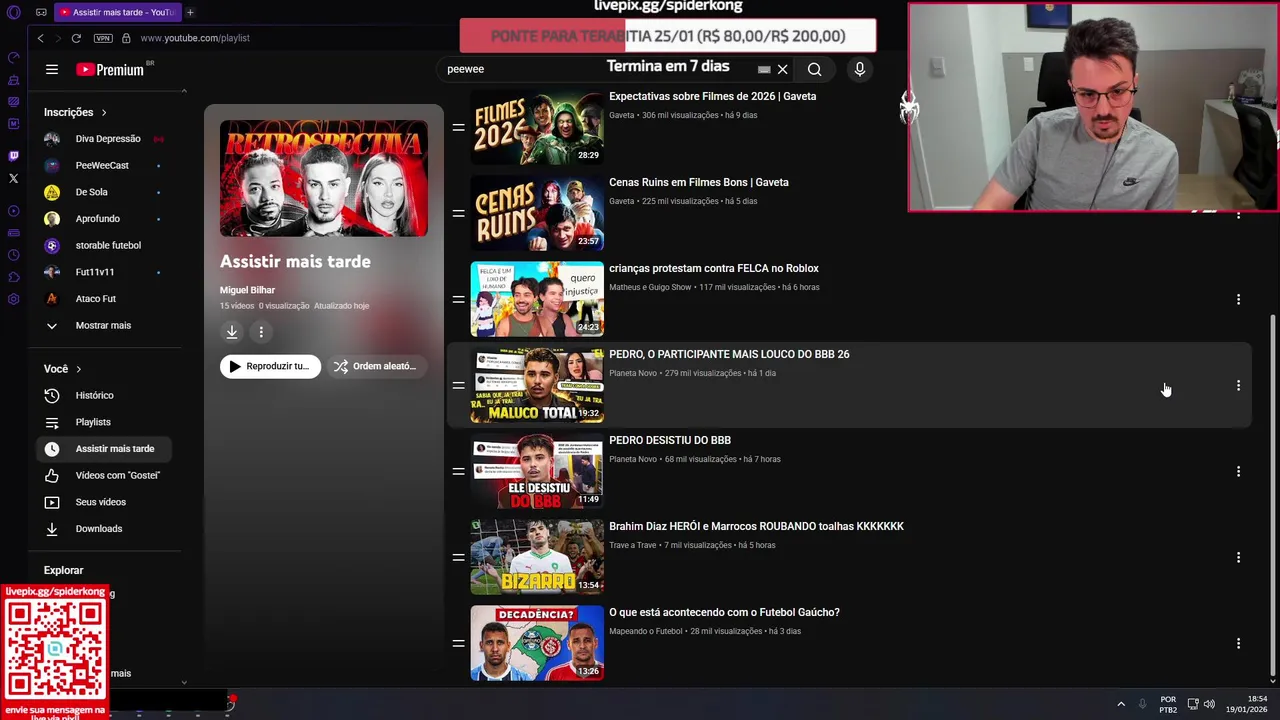Download the Assistir mais tarde playlist
Screen dimensions: 1280x720
(231, 332)
